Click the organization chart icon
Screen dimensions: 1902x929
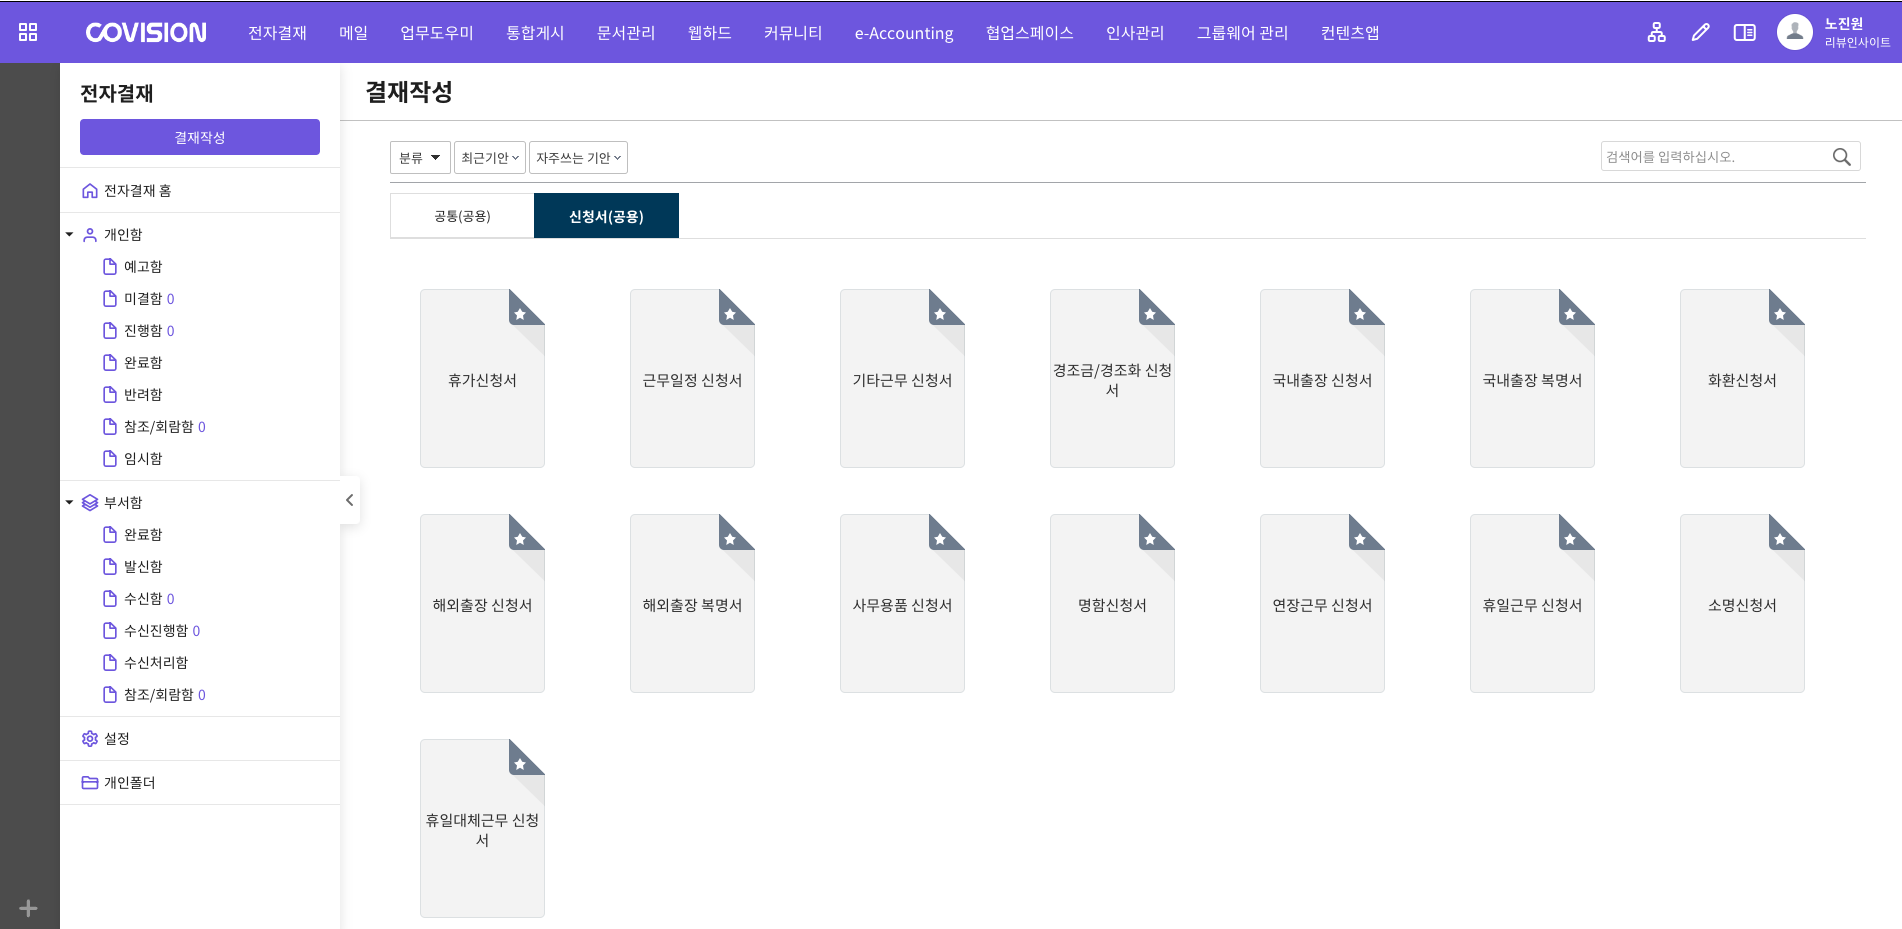pos(1656,32)
